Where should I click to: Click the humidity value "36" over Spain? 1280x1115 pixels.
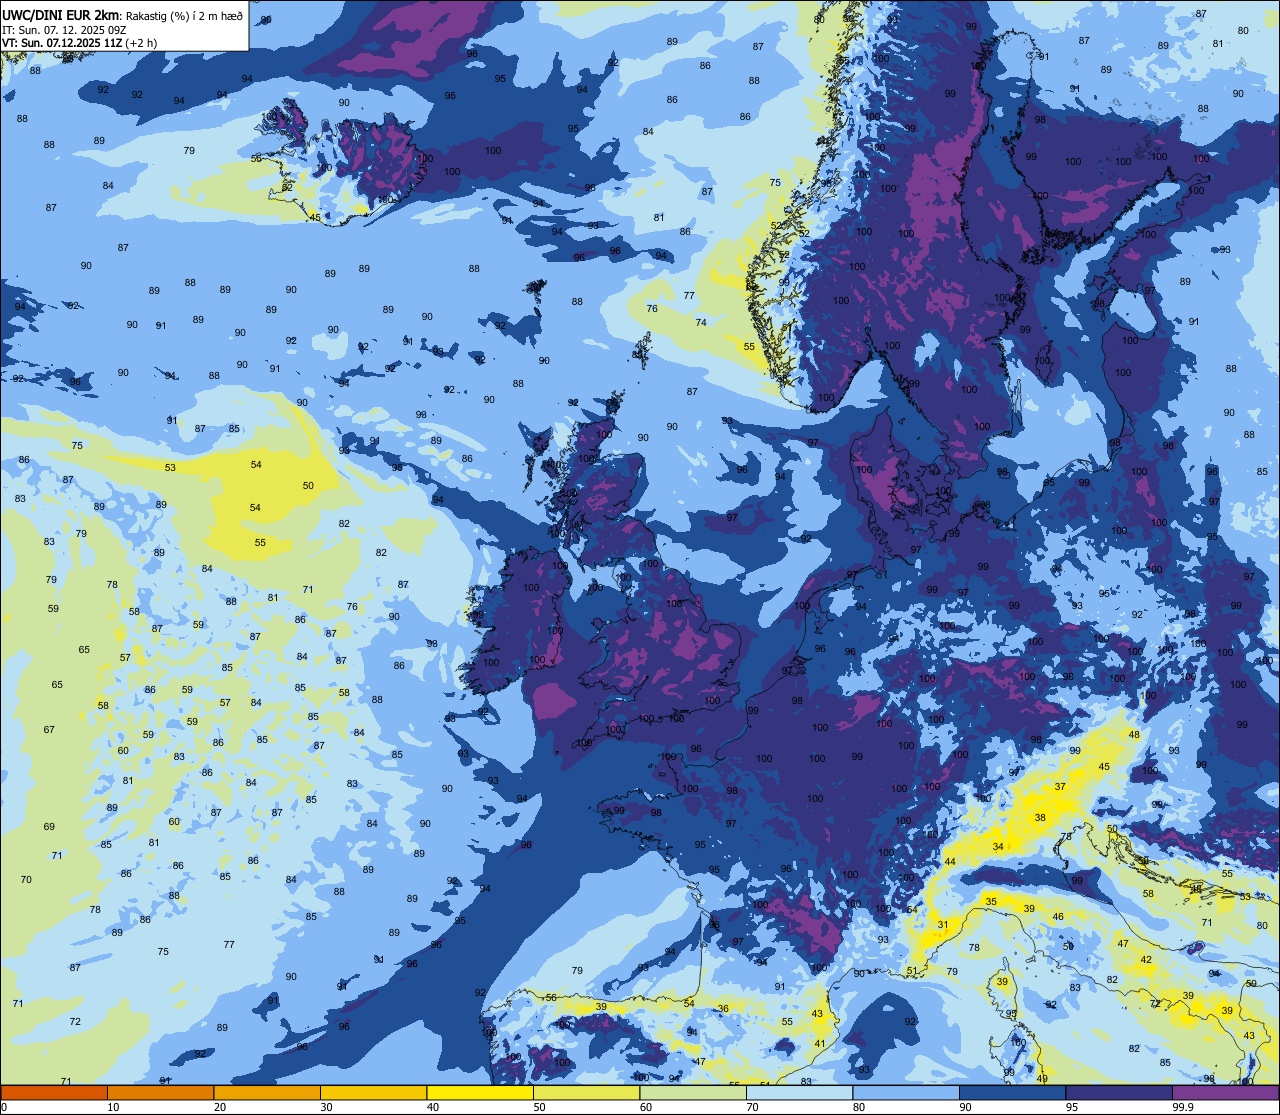723,1008
